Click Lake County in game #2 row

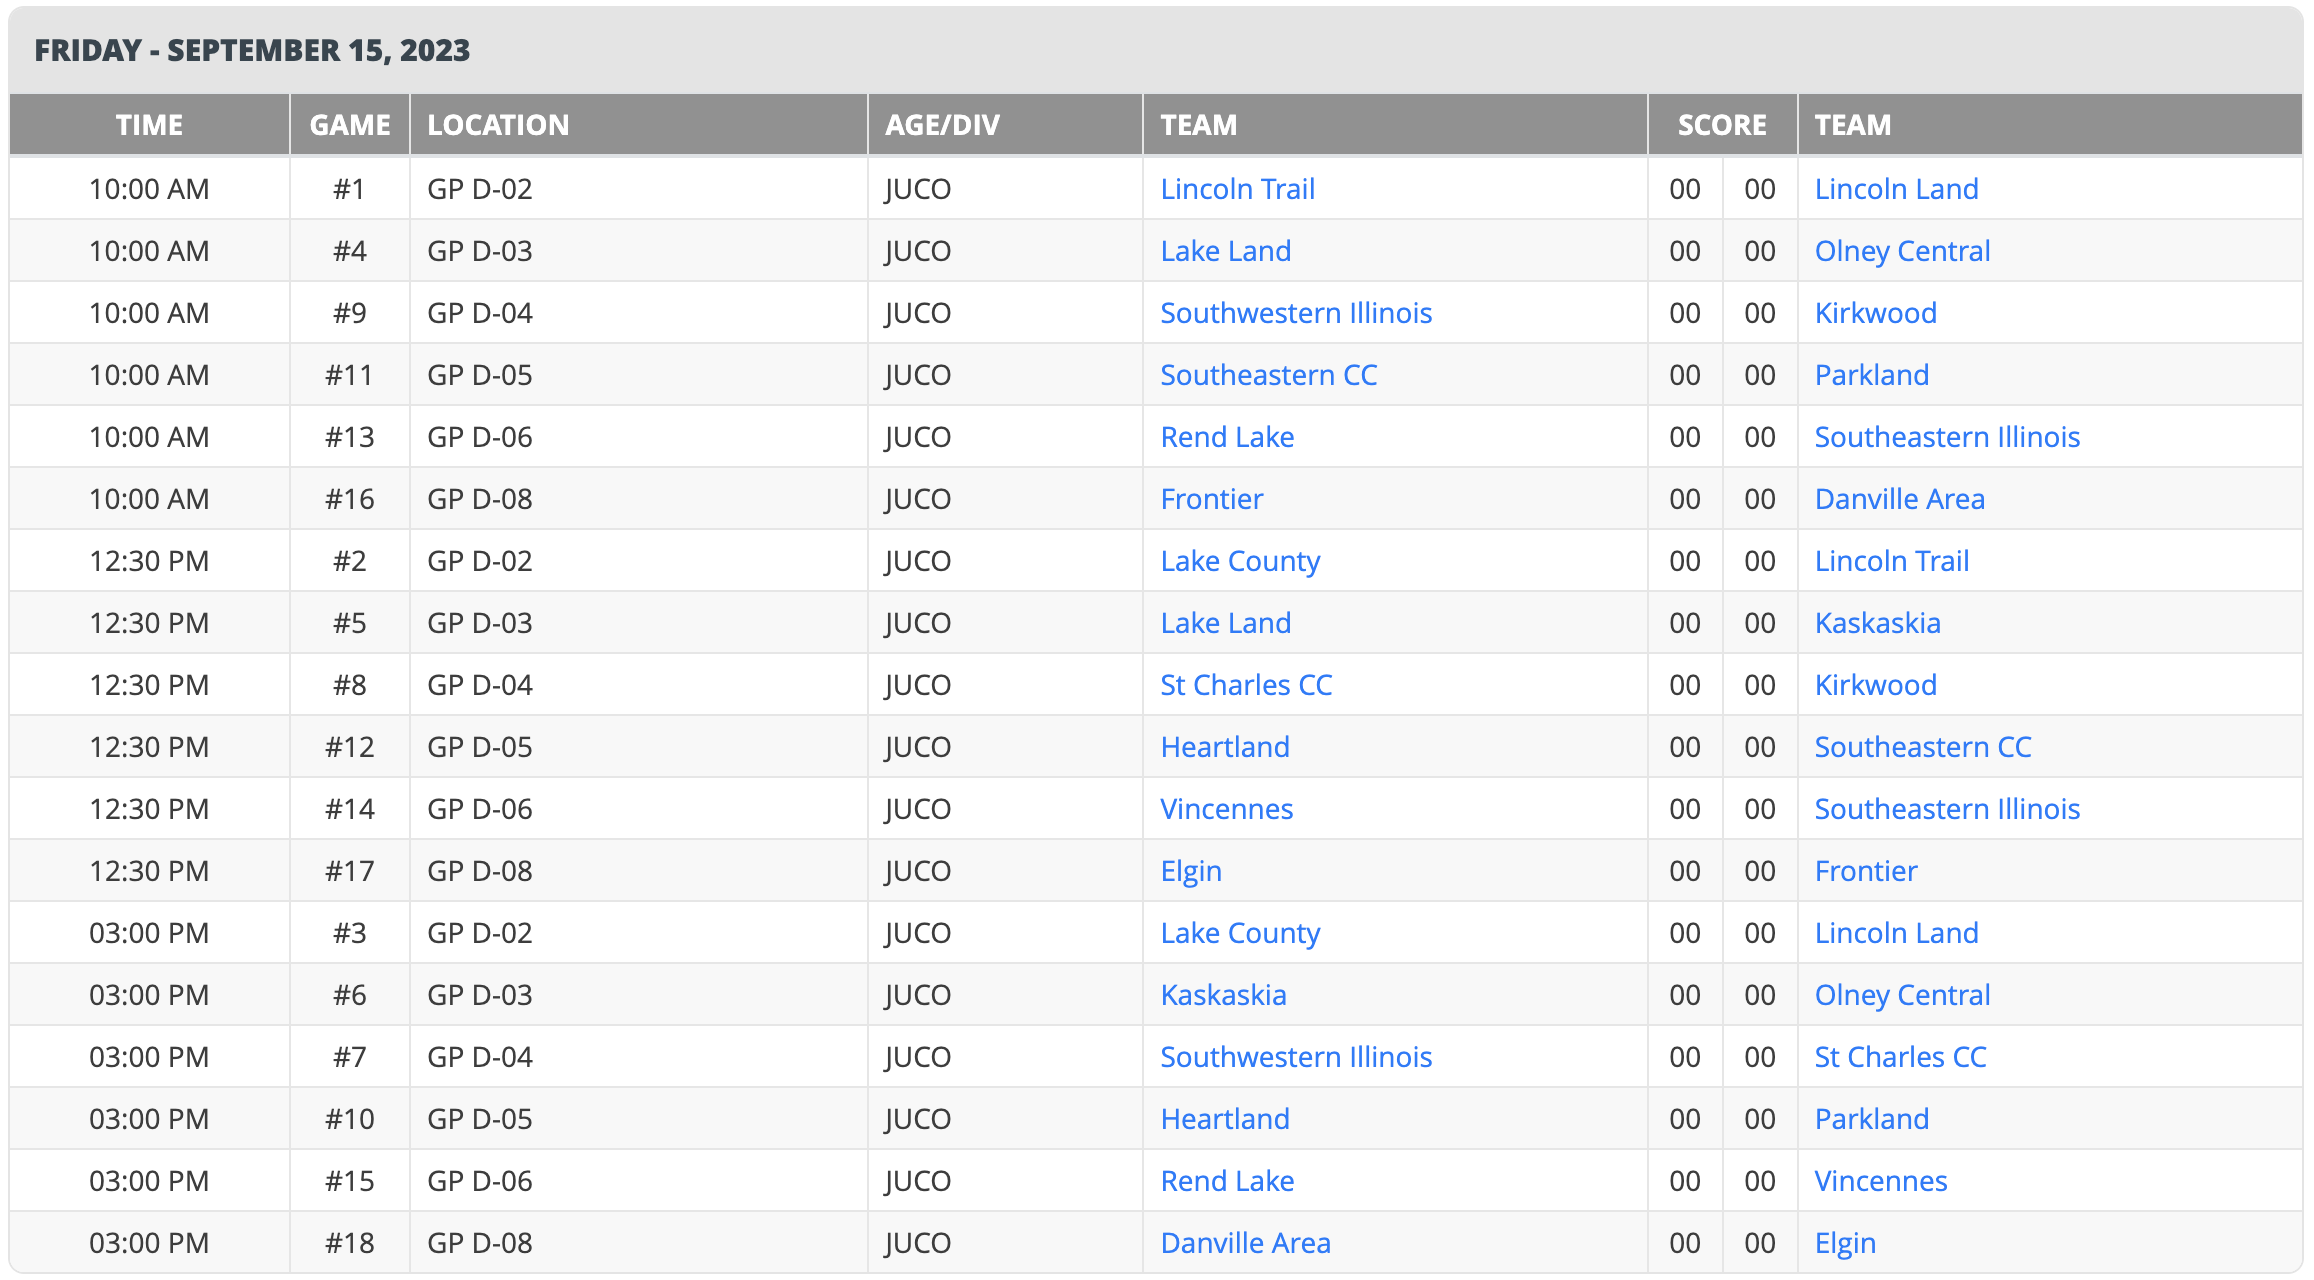1240,561
